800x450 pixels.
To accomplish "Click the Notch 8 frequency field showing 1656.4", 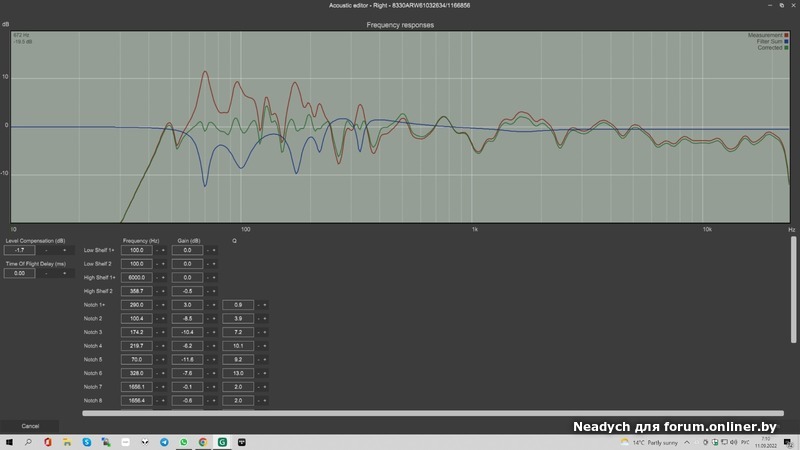I will point(137,401).
